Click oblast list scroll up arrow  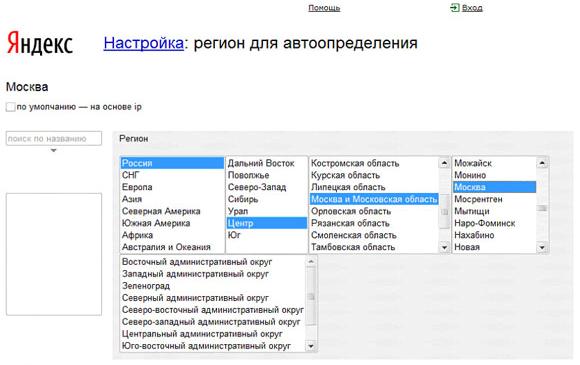[x=444, y=163]
